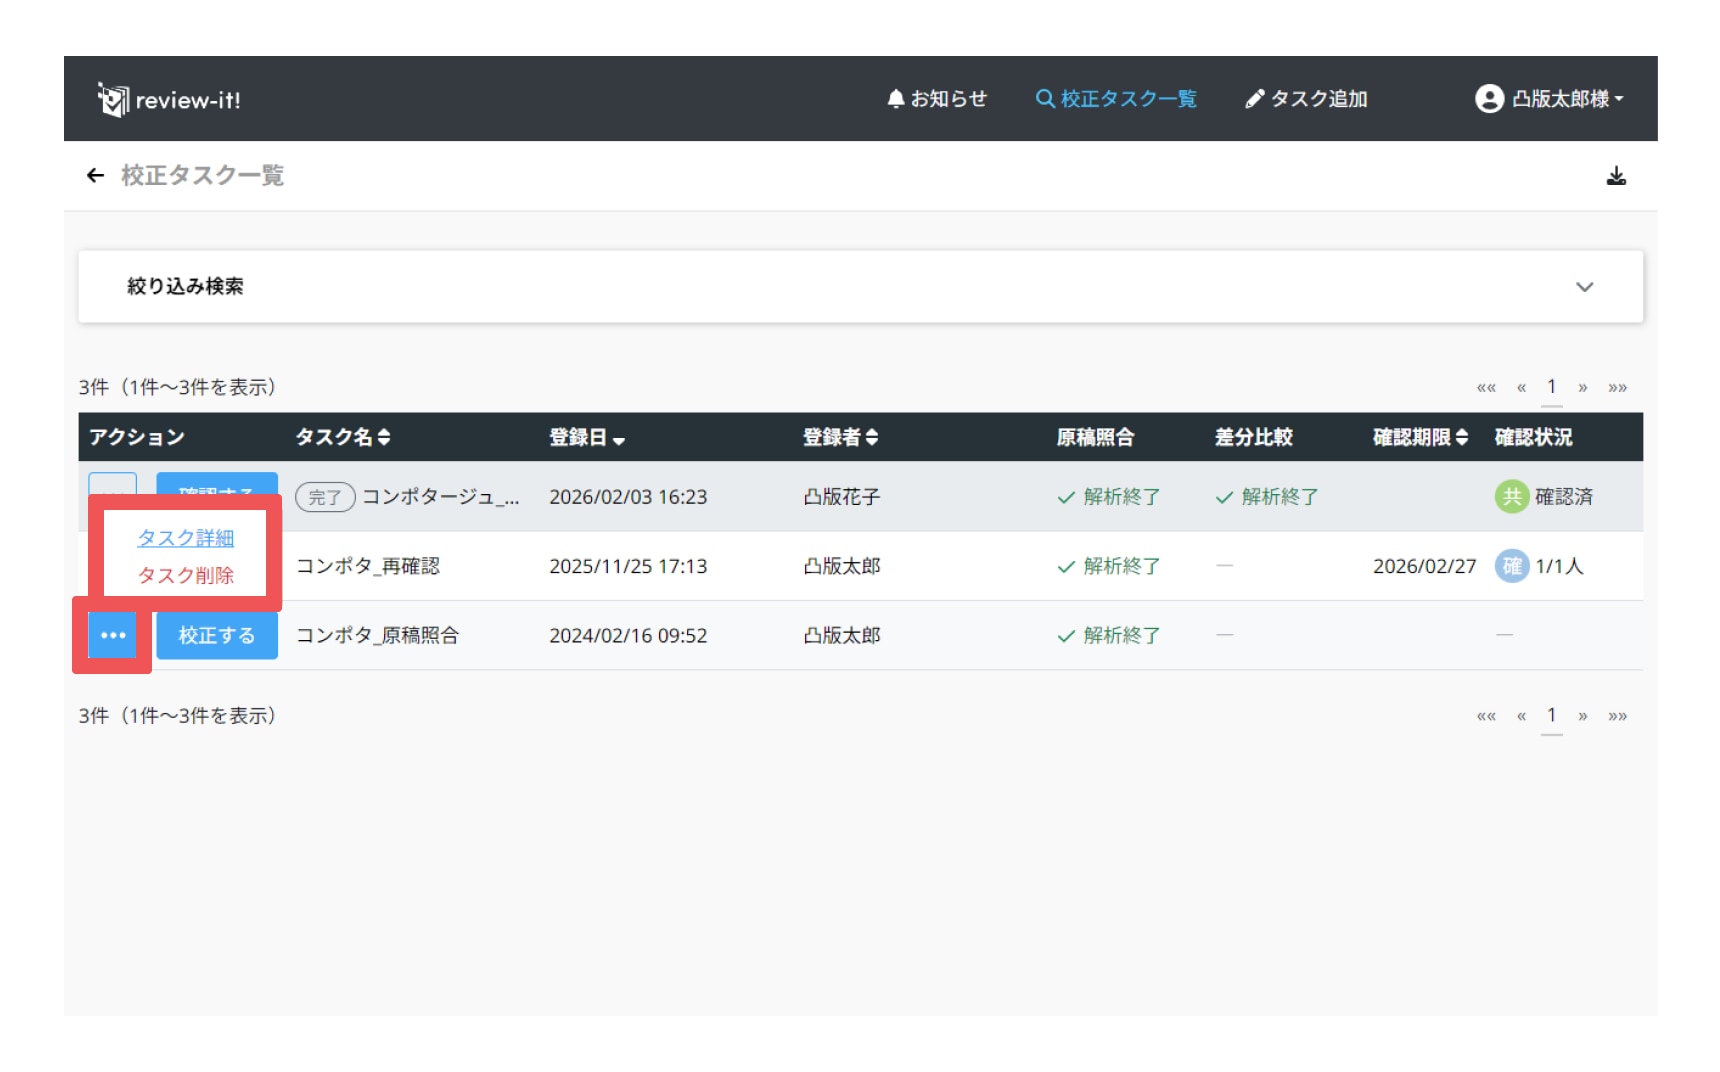Go to last page in top pagination
The width and height of the screenshot is (1720, 1072).
1617,388
